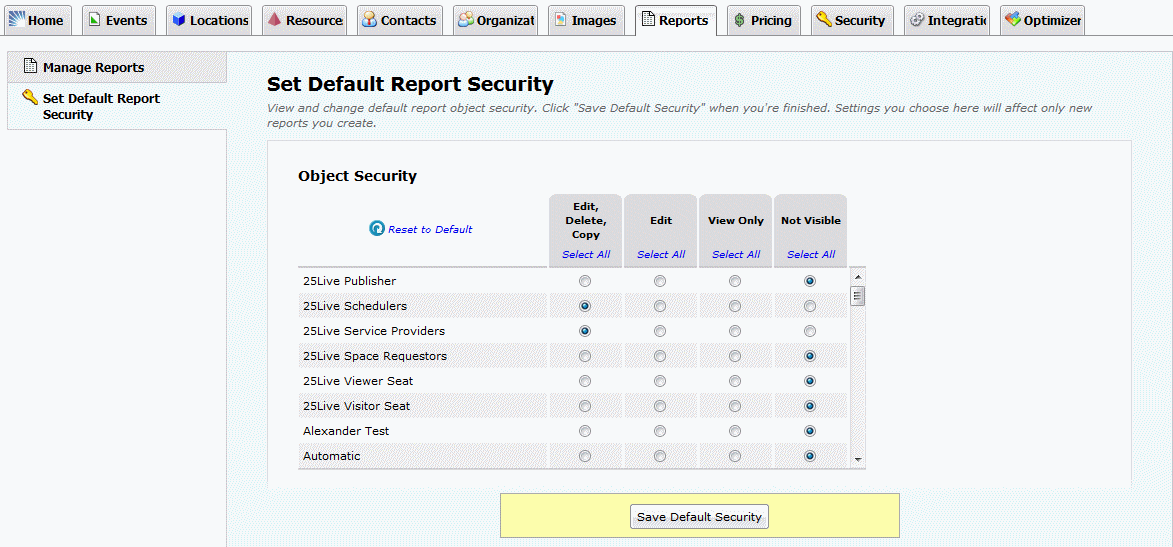
Task: Set 25Live Space Requestors to Edit, Delete, Copy
Action: [585, 356]
